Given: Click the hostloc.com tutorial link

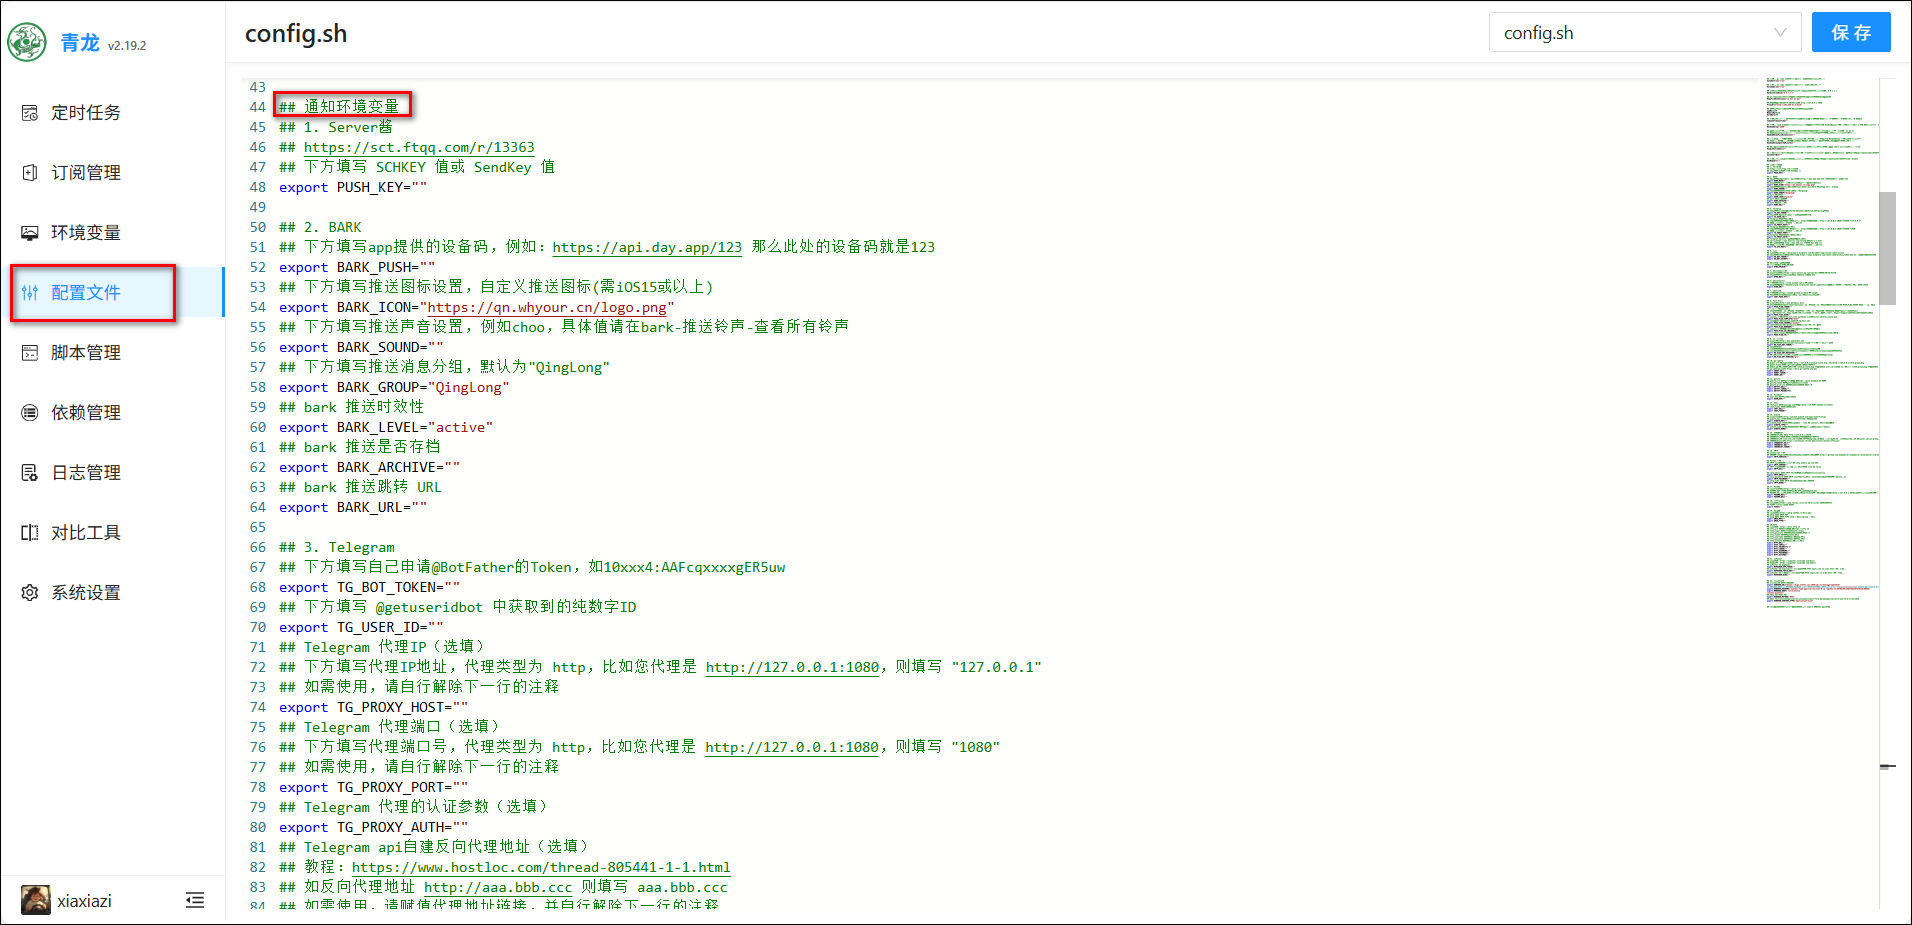Looking at the screenshot, I should [x=541, y=867].
